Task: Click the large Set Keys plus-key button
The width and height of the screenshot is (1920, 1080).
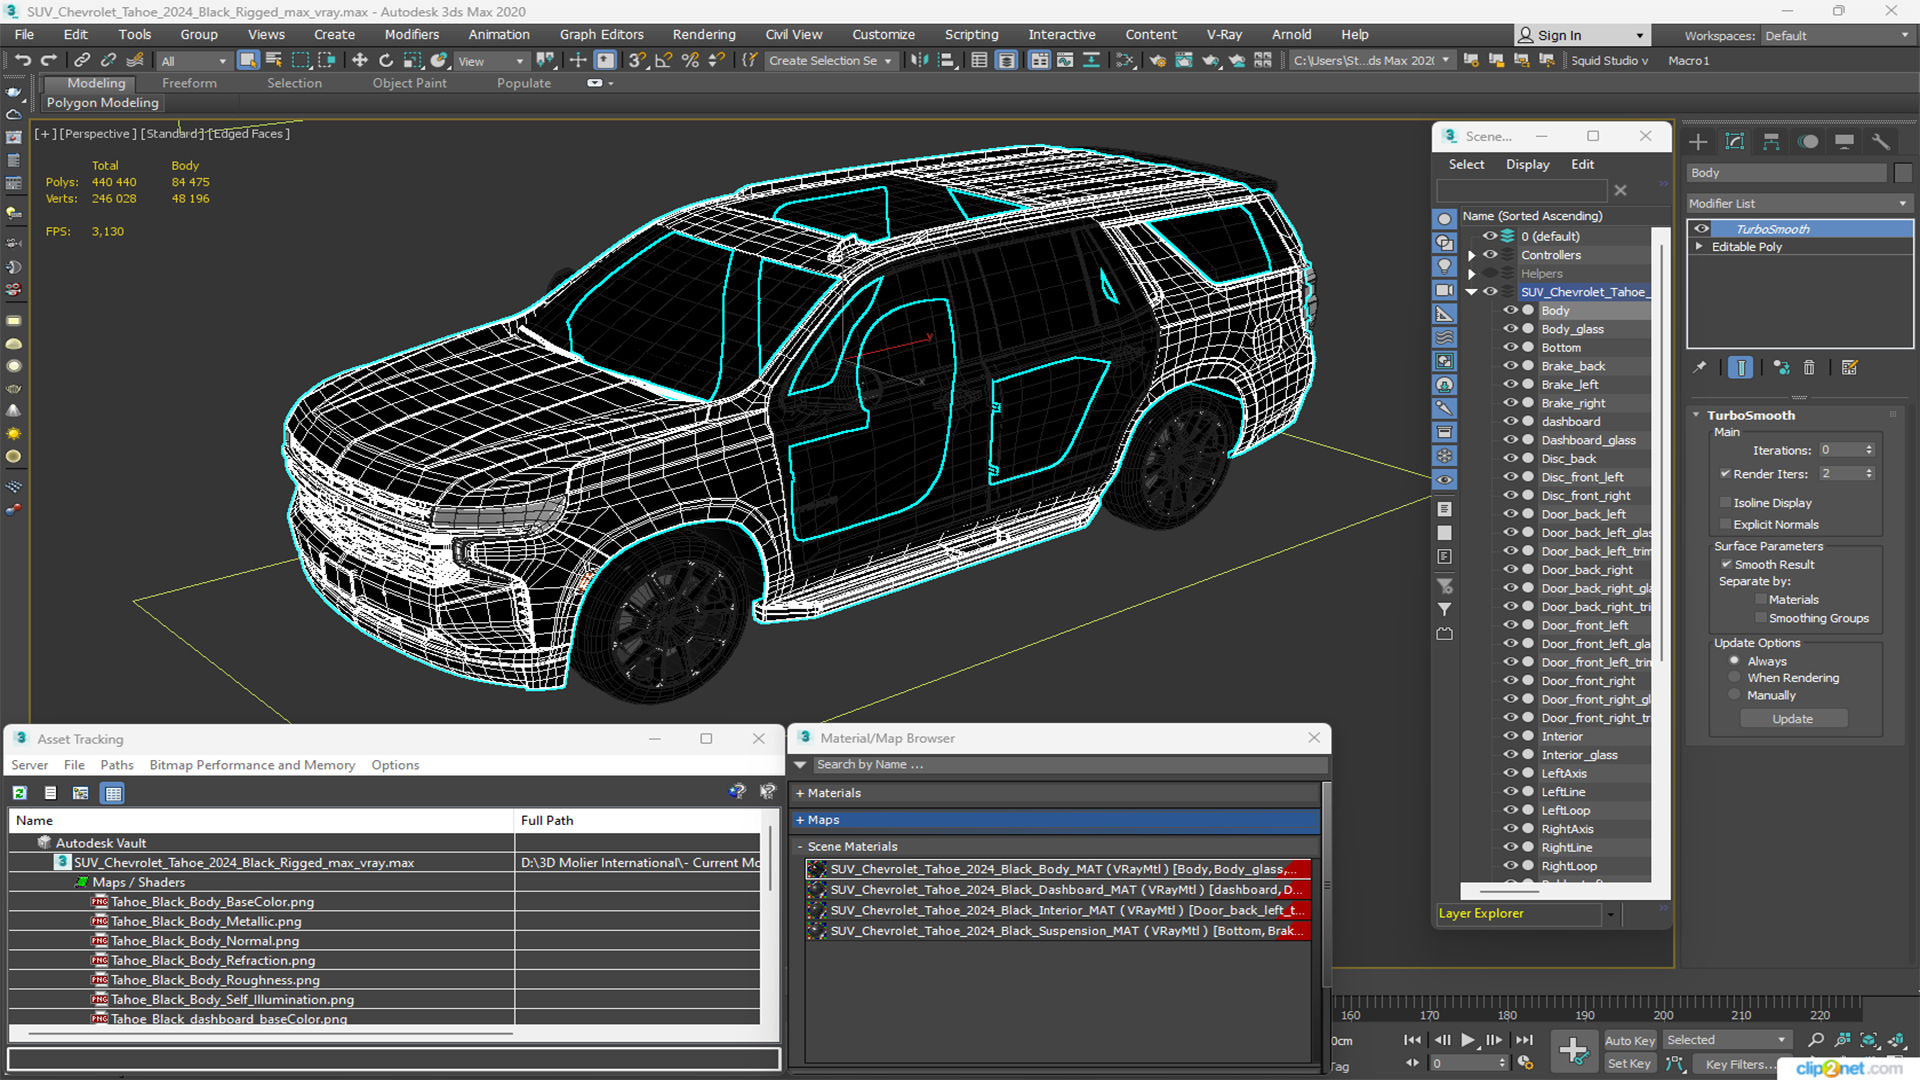Action: point(1573,1050)
